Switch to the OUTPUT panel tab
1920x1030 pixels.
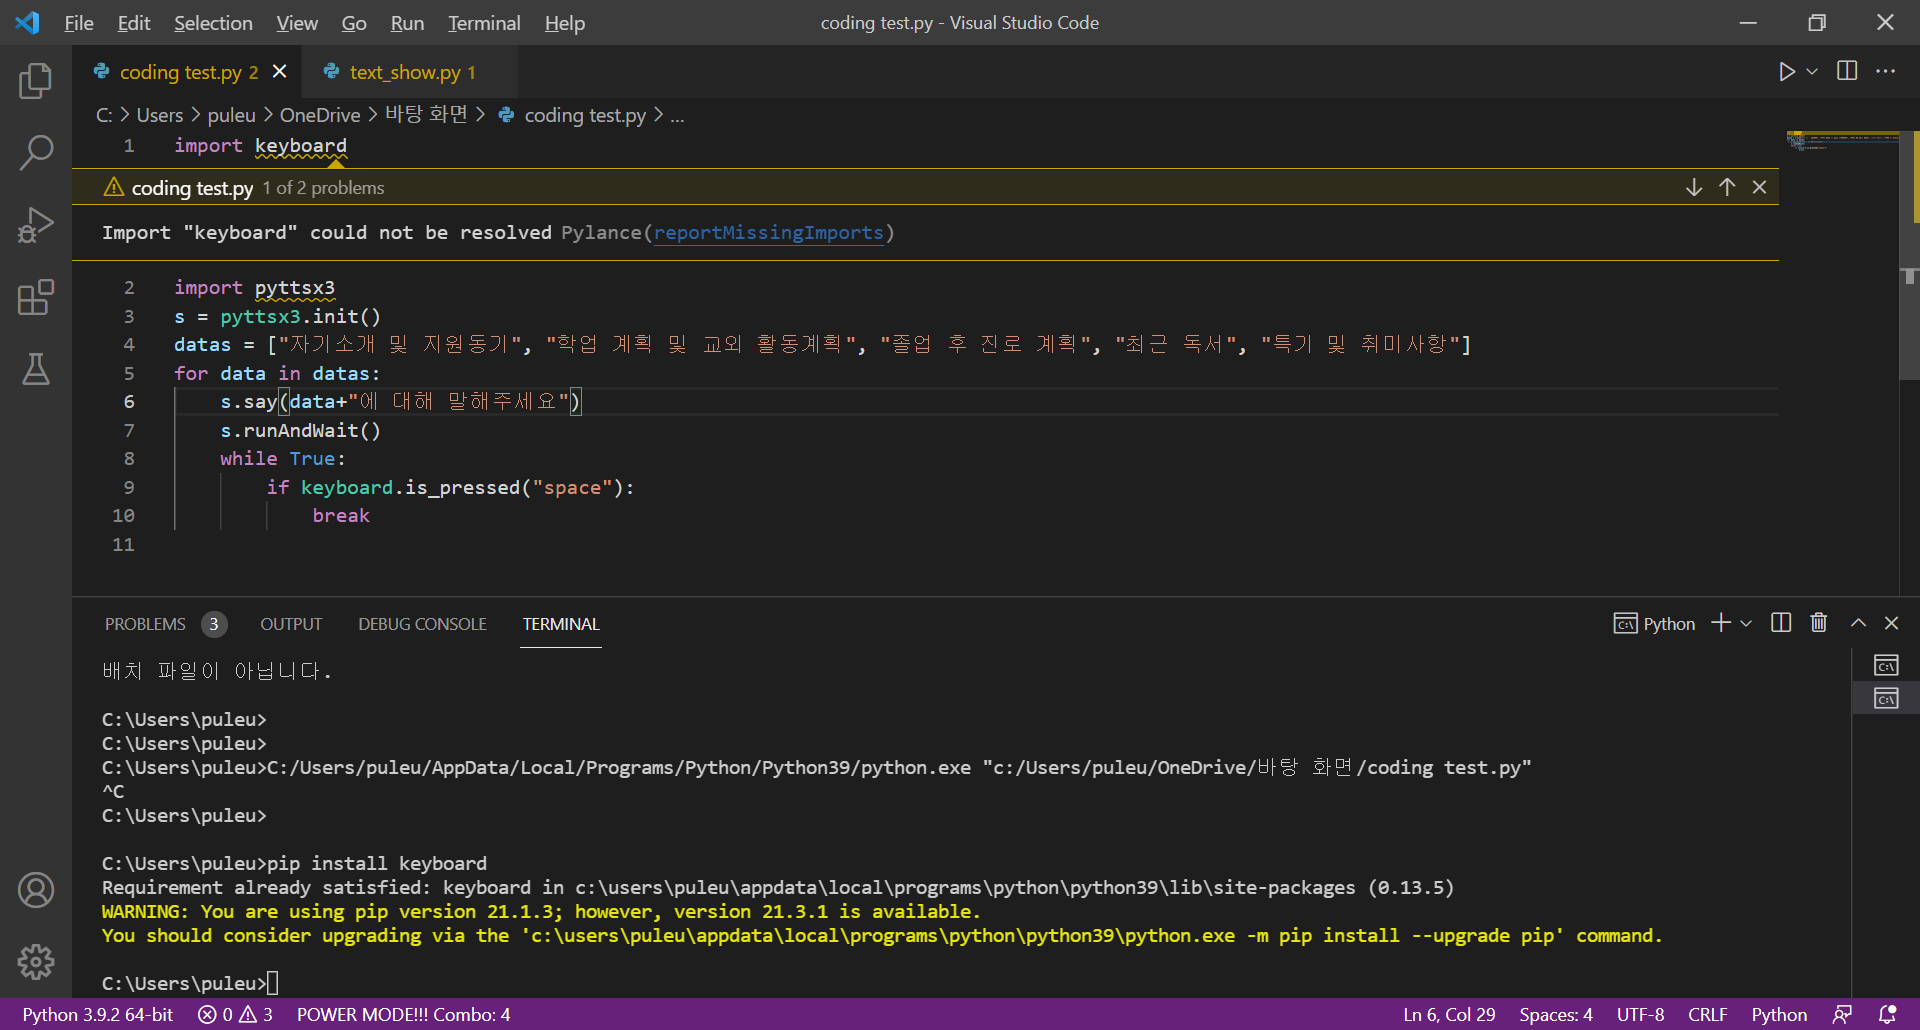(291, 624)
